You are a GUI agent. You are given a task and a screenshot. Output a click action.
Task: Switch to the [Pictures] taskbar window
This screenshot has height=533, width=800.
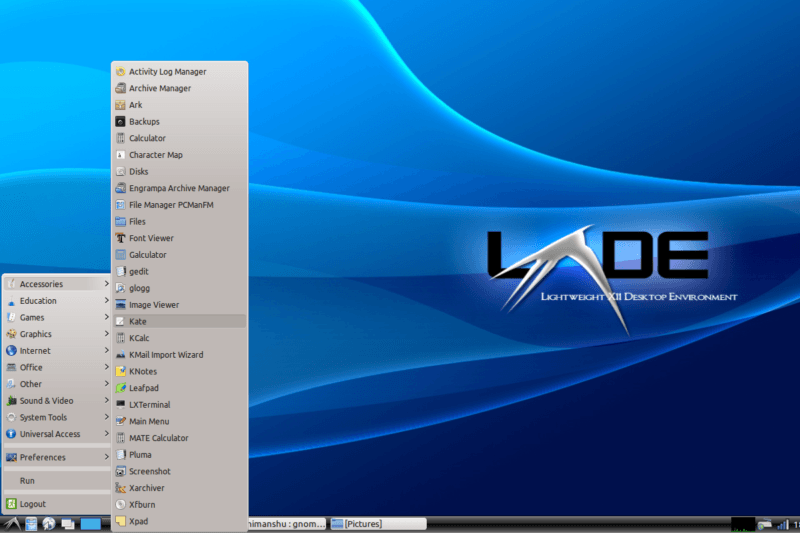378,524
